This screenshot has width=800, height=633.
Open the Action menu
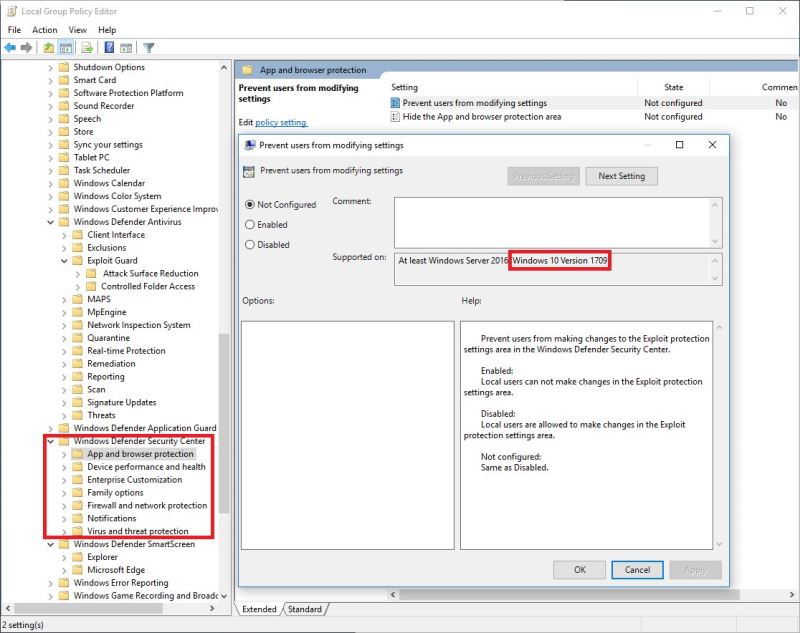(x=45, y=30)
